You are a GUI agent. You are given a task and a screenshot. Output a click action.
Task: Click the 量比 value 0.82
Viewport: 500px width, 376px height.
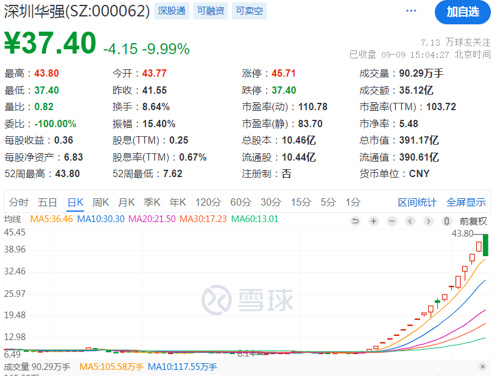pyautogui.click(x=44, y=107)
